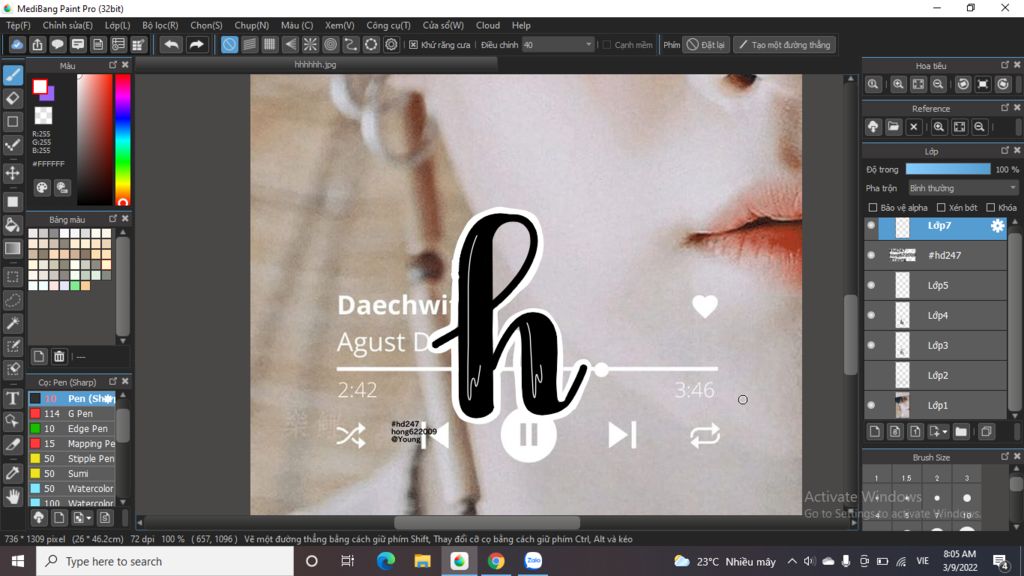Select the Lớp5 layer
Viewport: 1024px width, 576px height.
tap(936, 285)
